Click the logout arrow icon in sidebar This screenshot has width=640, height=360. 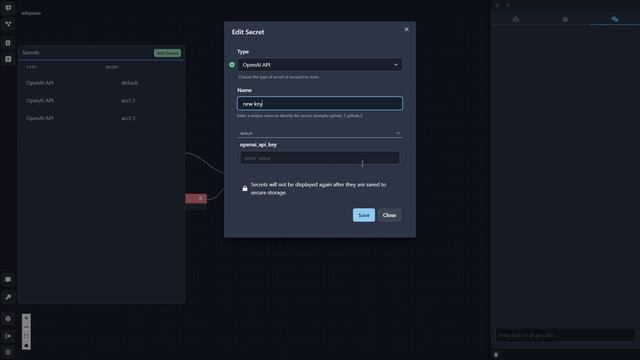8,336
